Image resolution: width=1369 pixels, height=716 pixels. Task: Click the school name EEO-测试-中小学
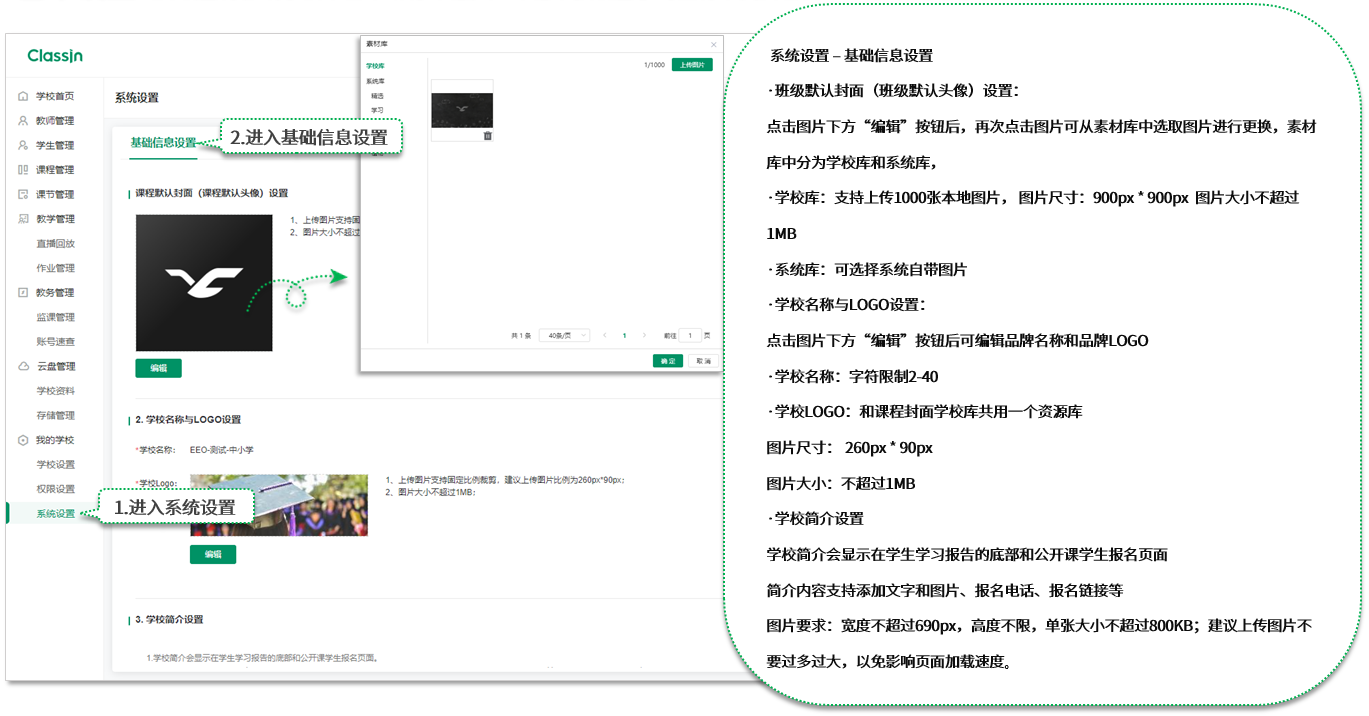coord(221,450)
